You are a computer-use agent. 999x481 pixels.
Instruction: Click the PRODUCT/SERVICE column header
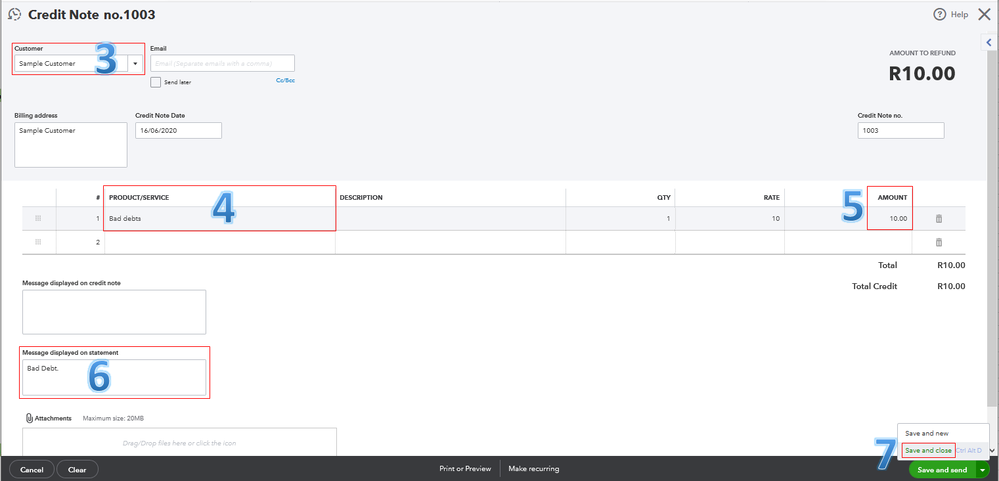coord(139,197)
